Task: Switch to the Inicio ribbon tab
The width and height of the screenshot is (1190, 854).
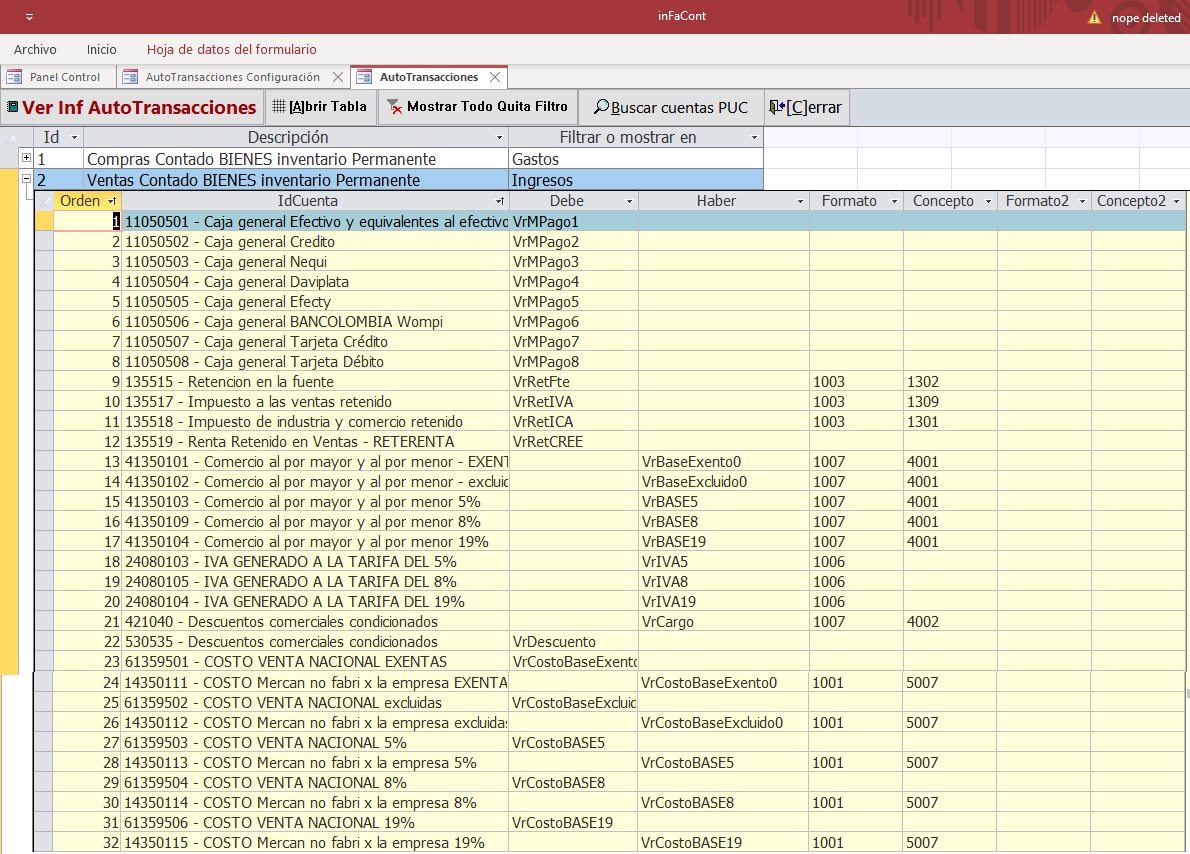Action: coord(101,49)
